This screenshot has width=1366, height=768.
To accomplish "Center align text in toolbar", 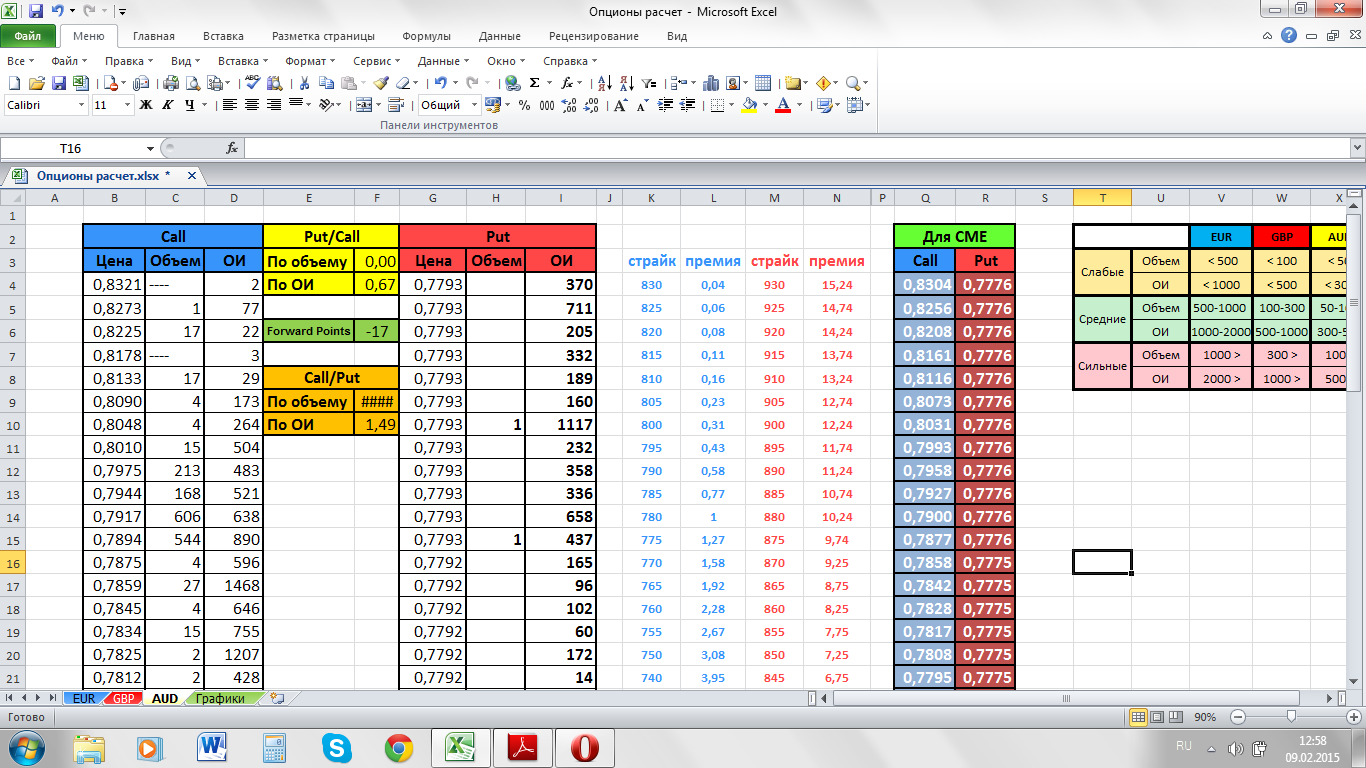I will [251, 105].
